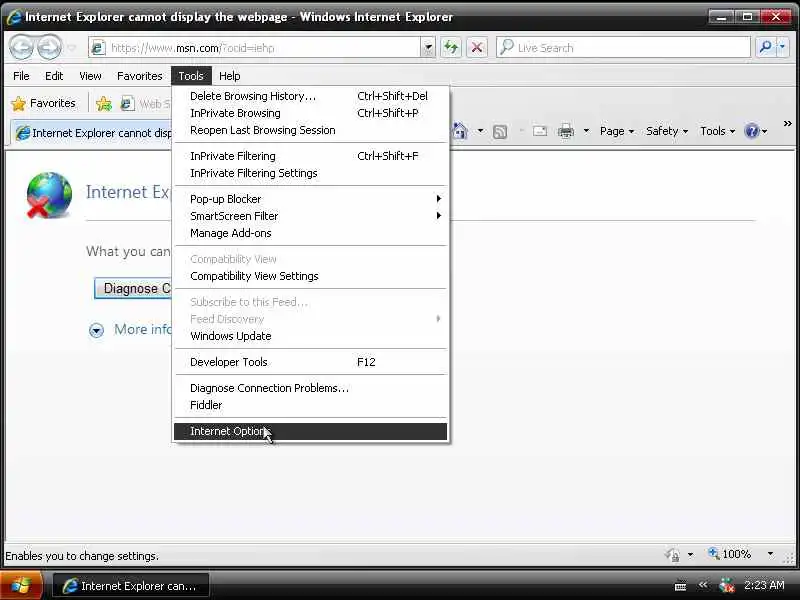
Task: Click the Forward navigation arrow
Action: coord(49,48)
